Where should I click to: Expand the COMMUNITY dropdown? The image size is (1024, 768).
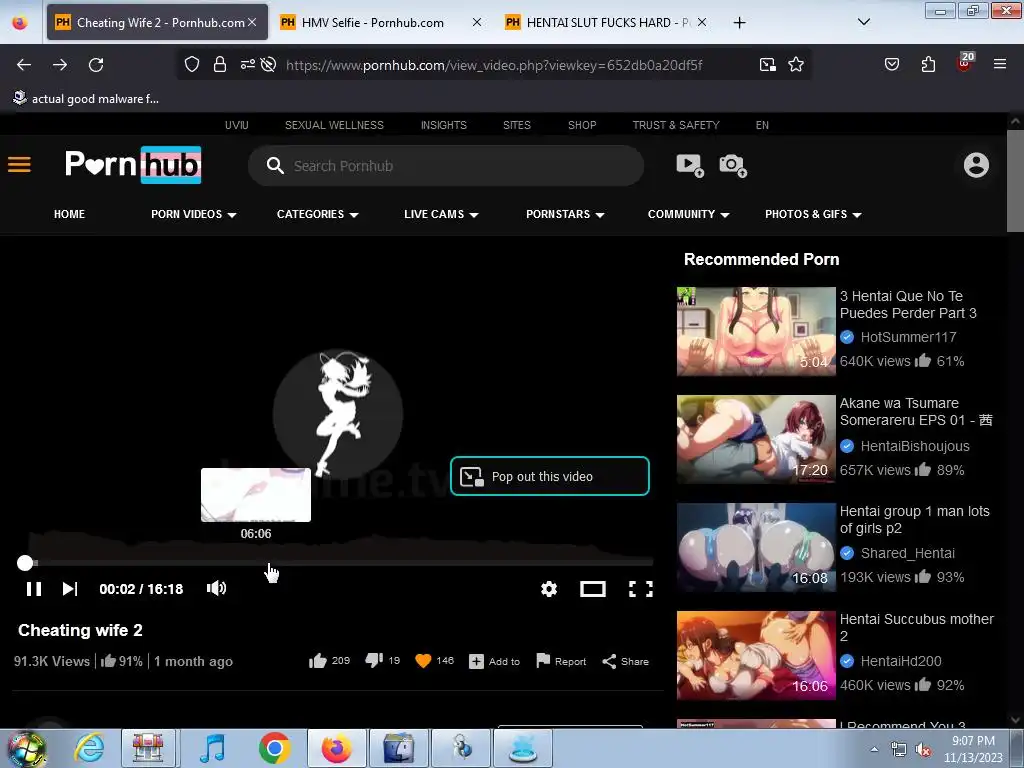[x=688, y=214]
